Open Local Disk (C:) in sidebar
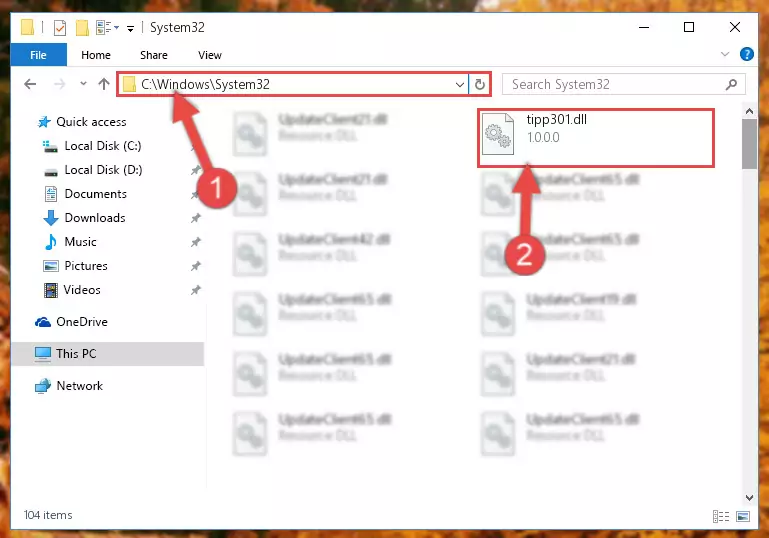The width and height of the screenshot is (769, 538). tap(103, 146)
